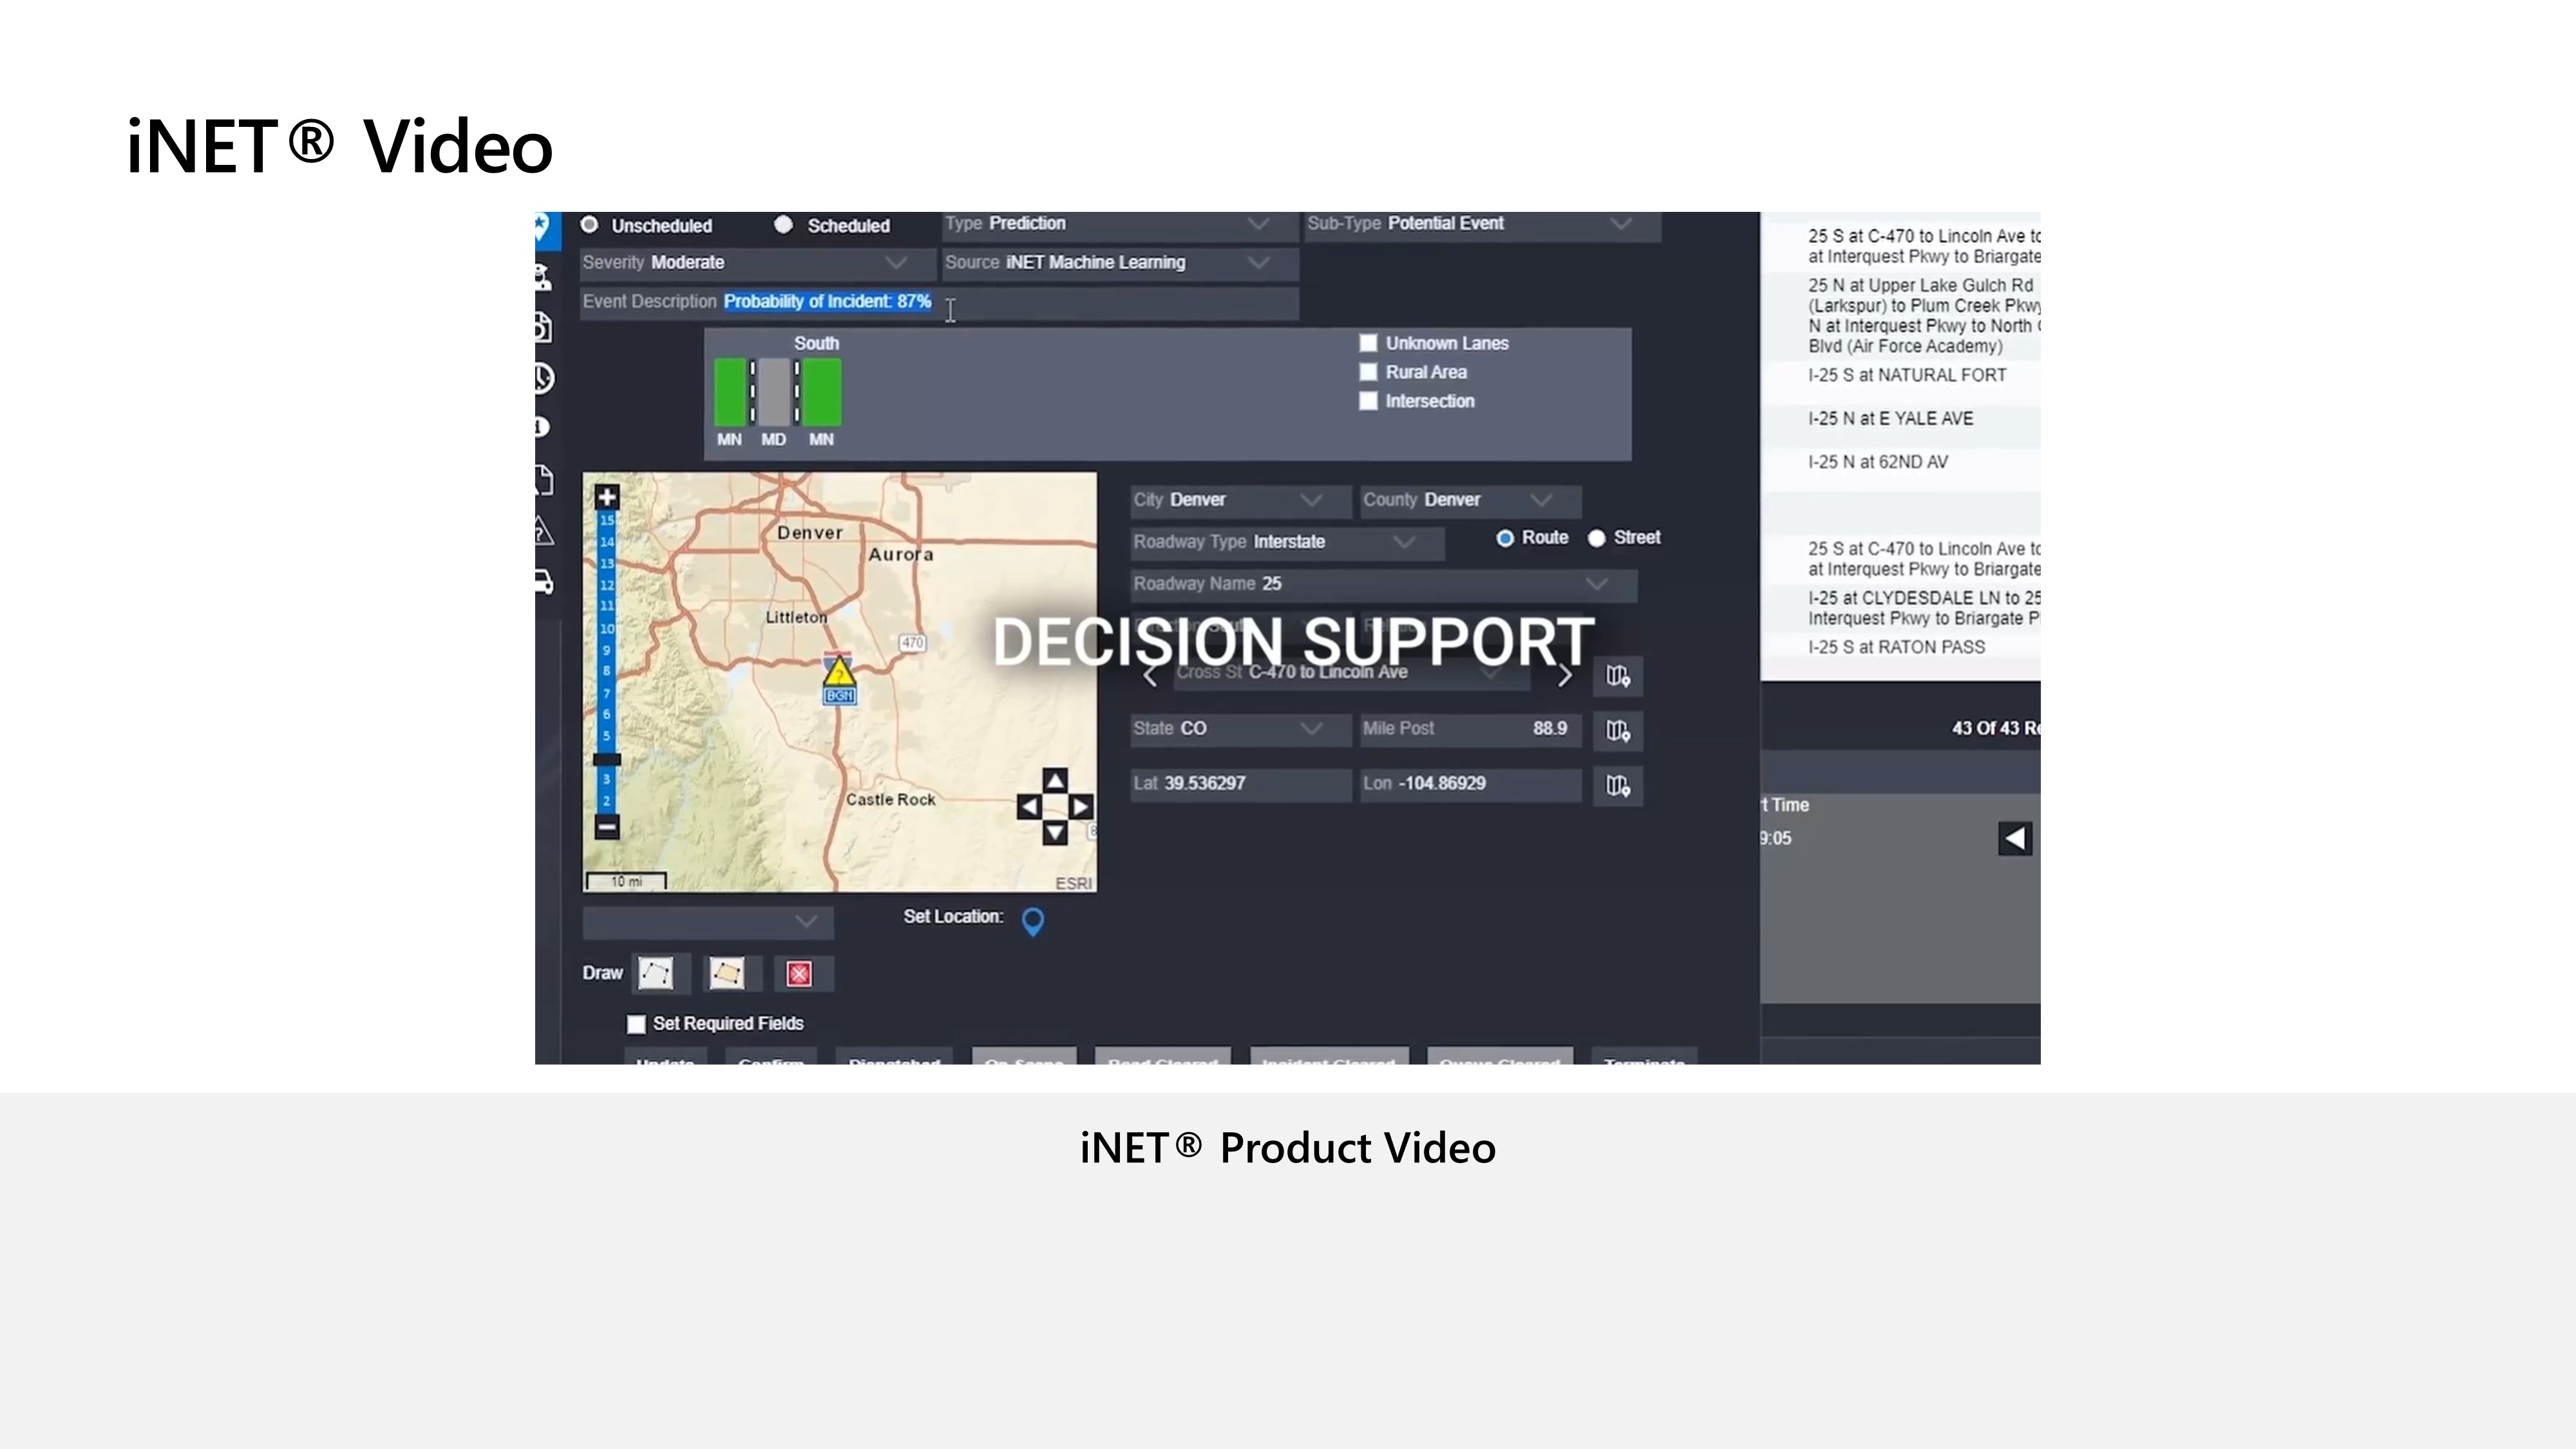Screen dimensions: 2576x1449
Task: Click the red delete drawing icon
Action: (799, 974)
